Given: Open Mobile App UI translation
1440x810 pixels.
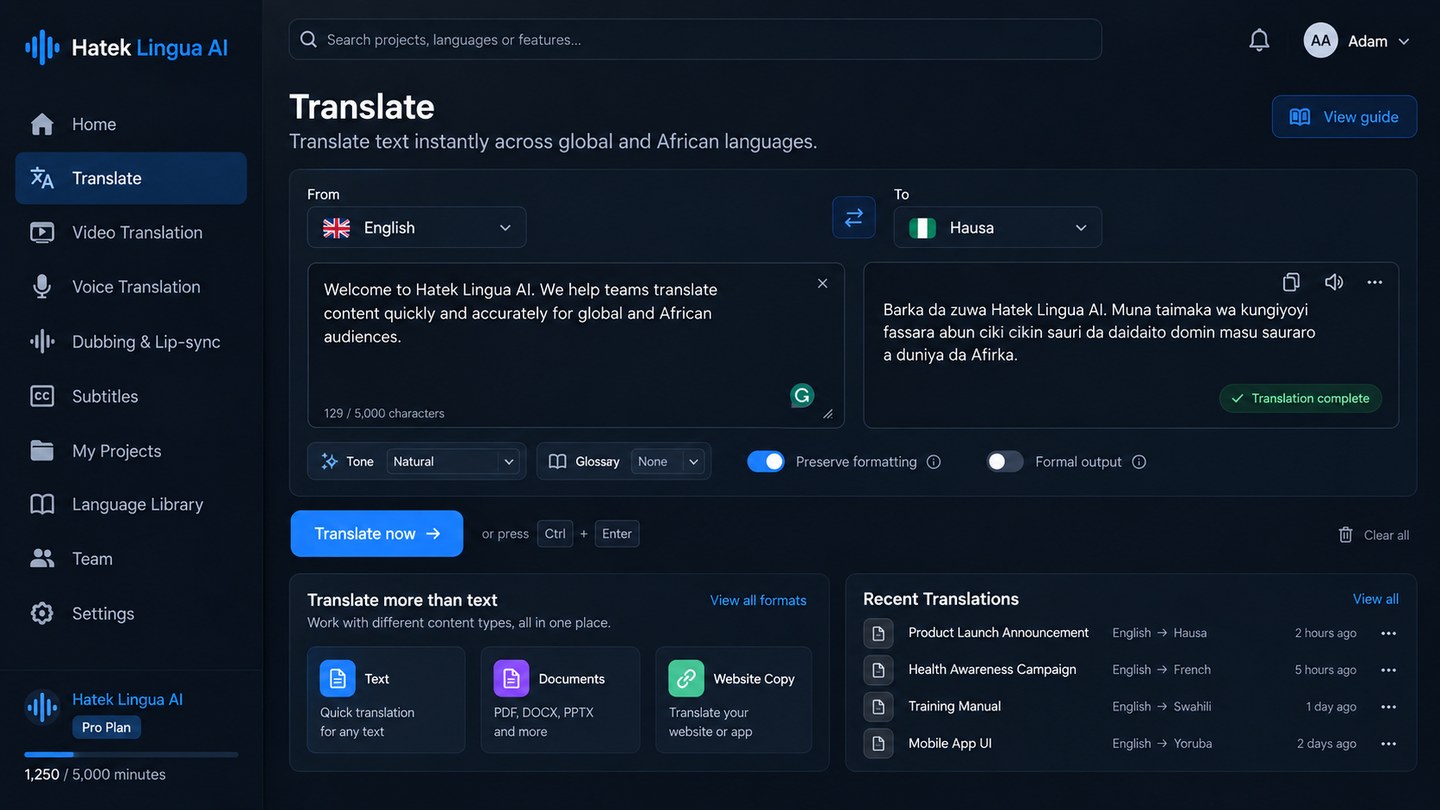Looking at the screenshot, I should point(950,744).
